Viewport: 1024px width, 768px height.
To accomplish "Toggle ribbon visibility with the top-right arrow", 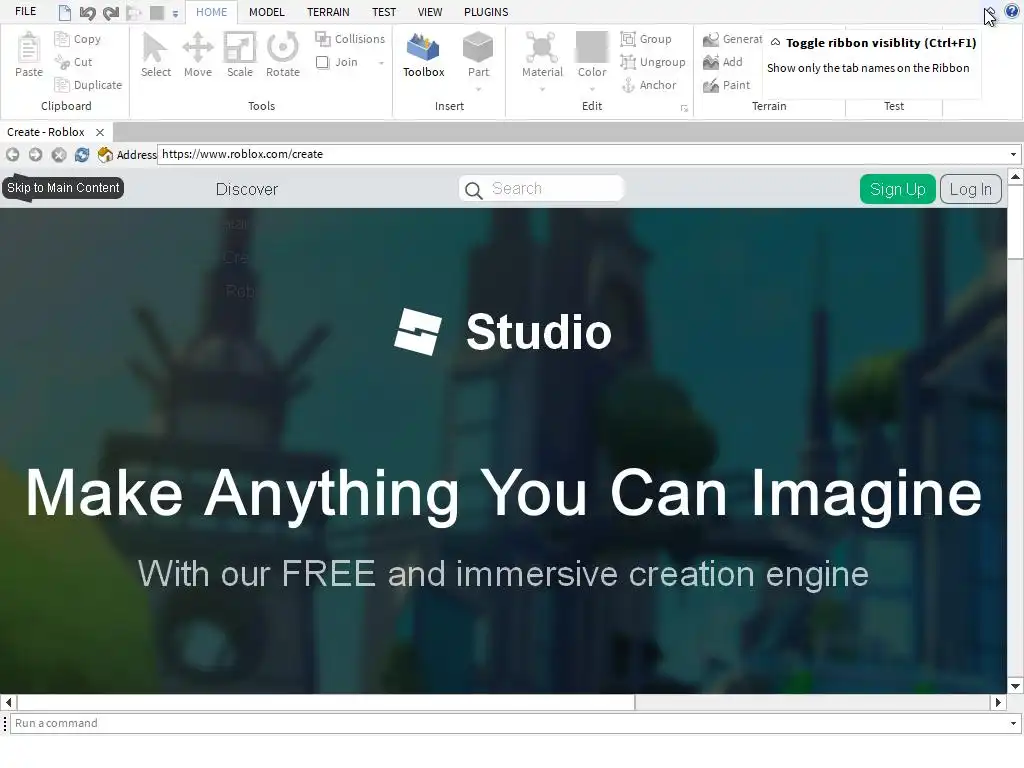I will [x=989, y=12].
